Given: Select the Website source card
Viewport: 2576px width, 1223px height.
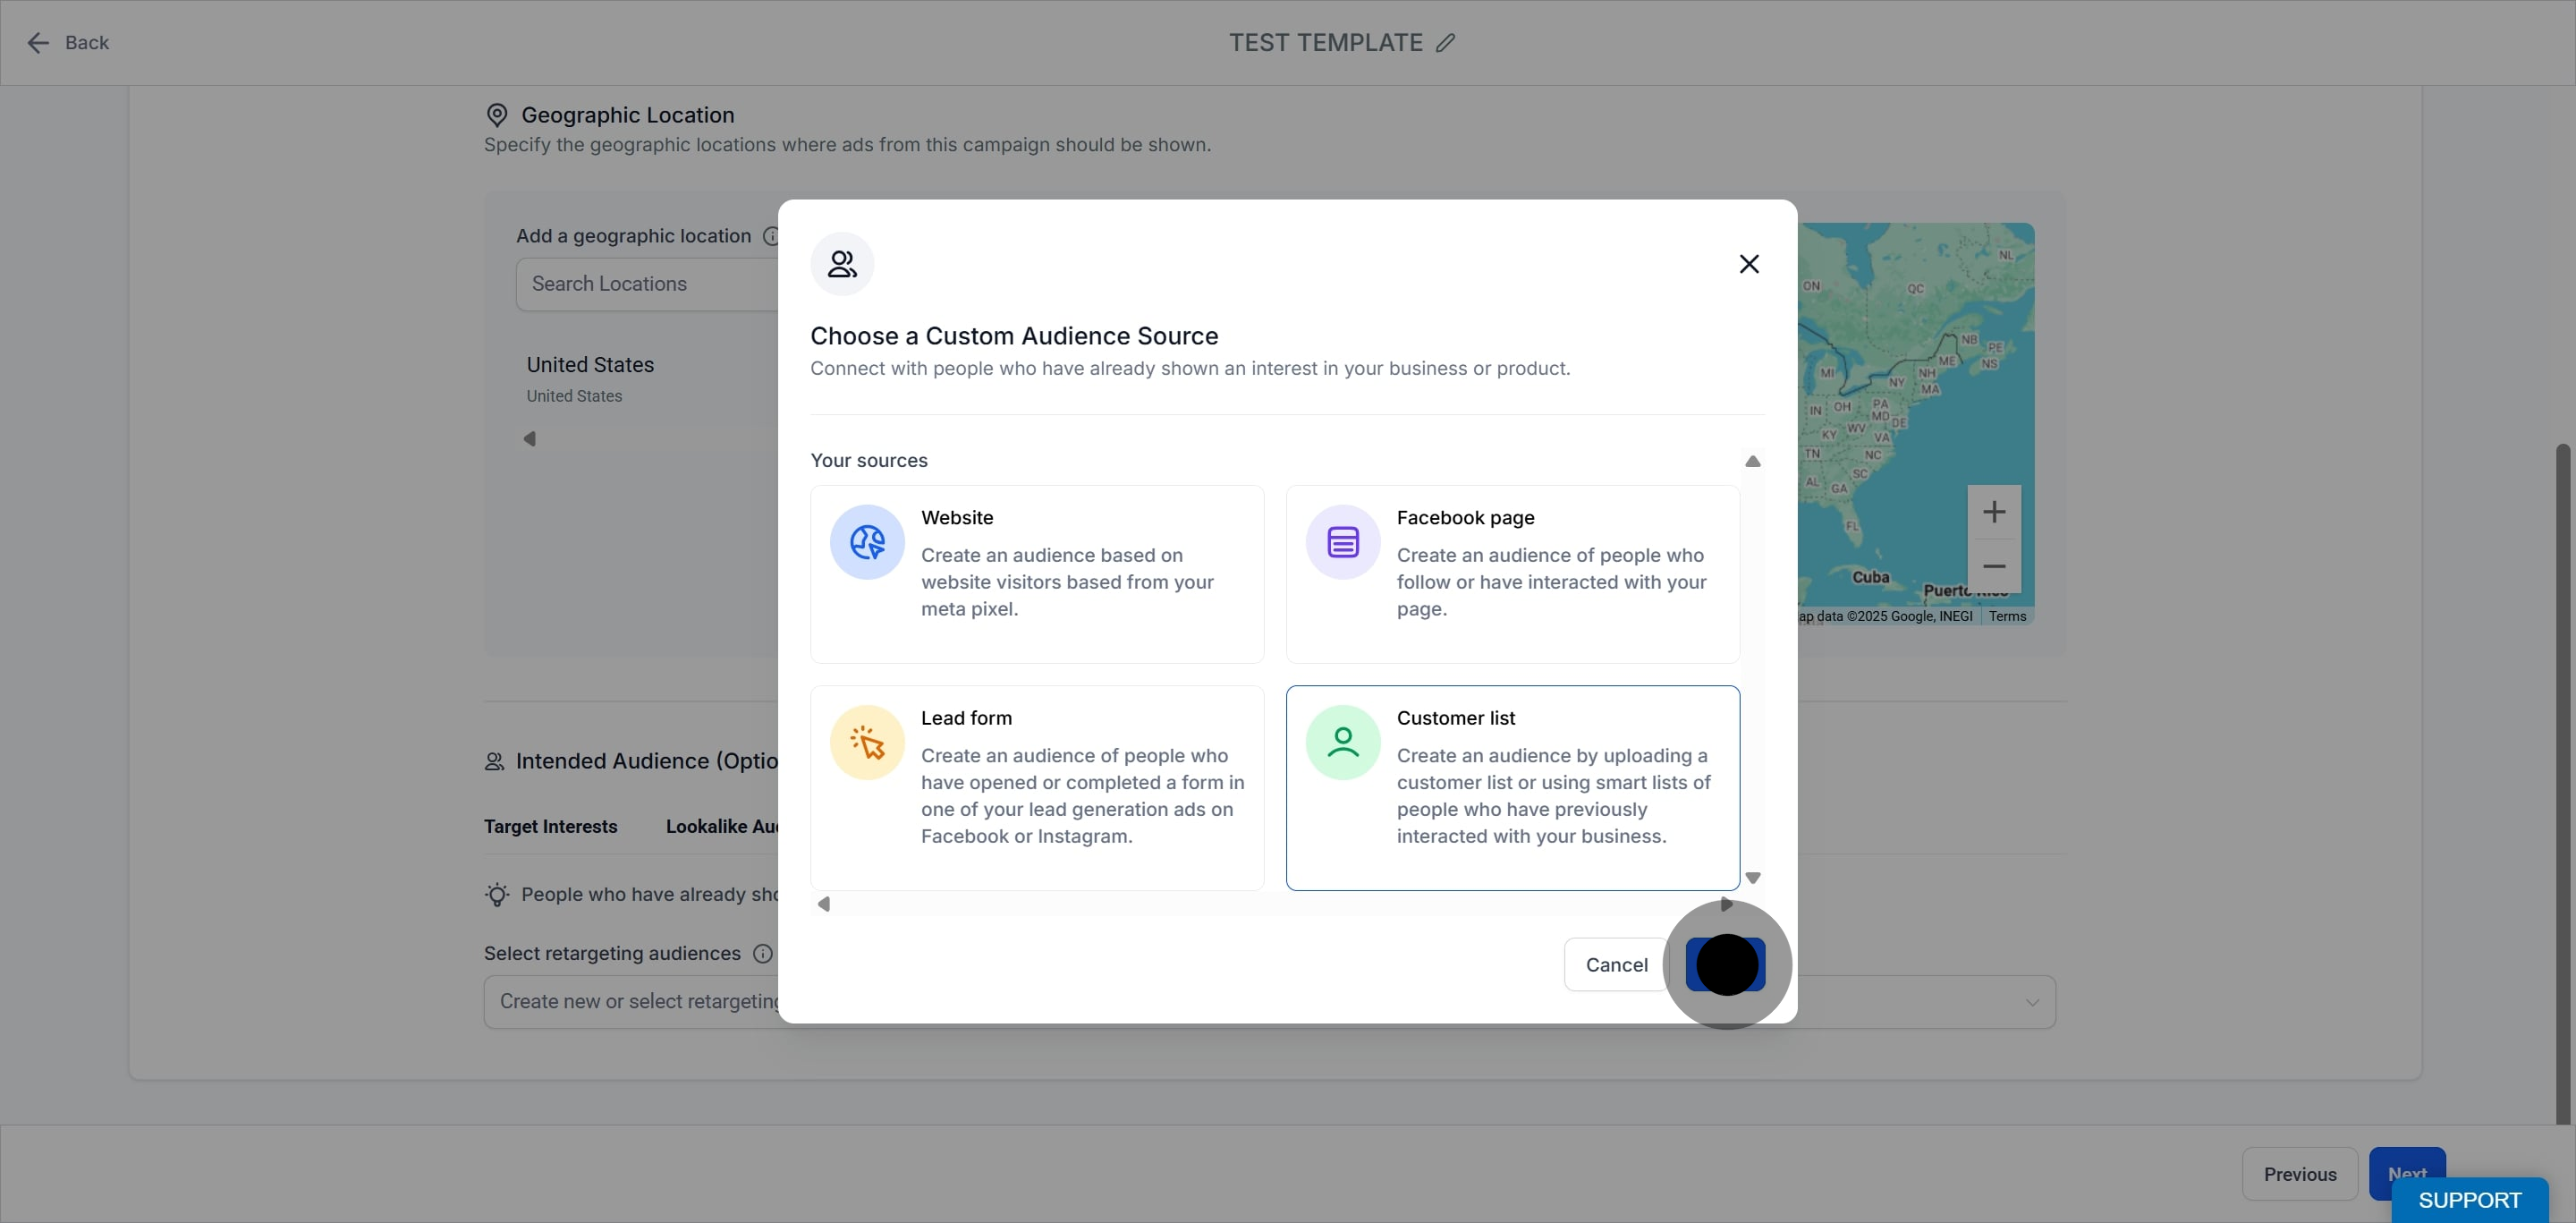Looking at the screenshot, I should pos(1037,574).
